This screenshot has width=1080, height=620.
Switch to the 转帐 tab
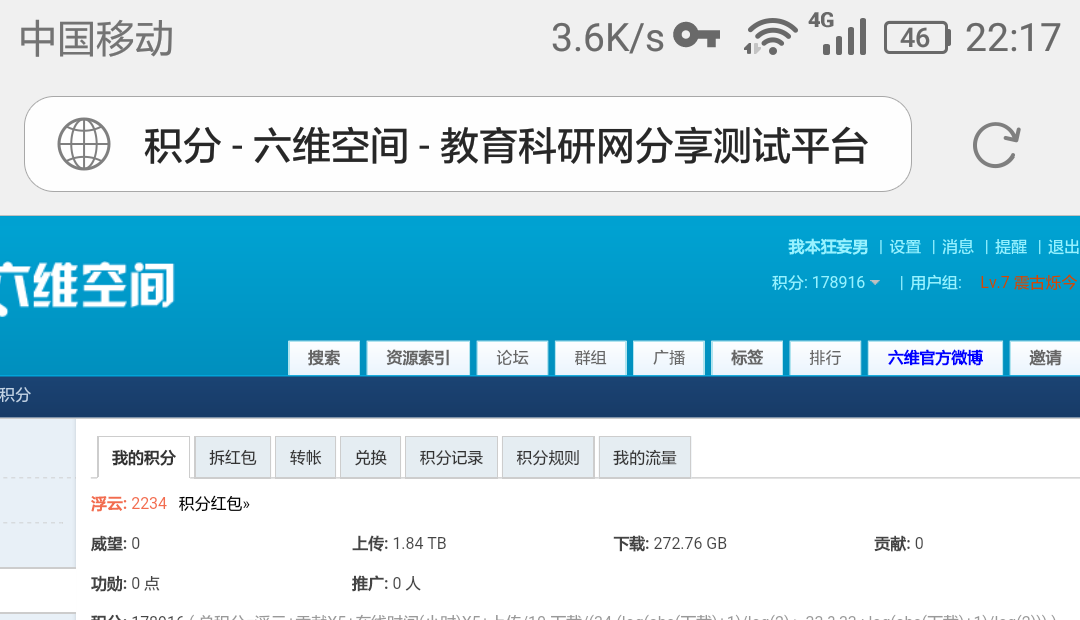pos(305,457)
